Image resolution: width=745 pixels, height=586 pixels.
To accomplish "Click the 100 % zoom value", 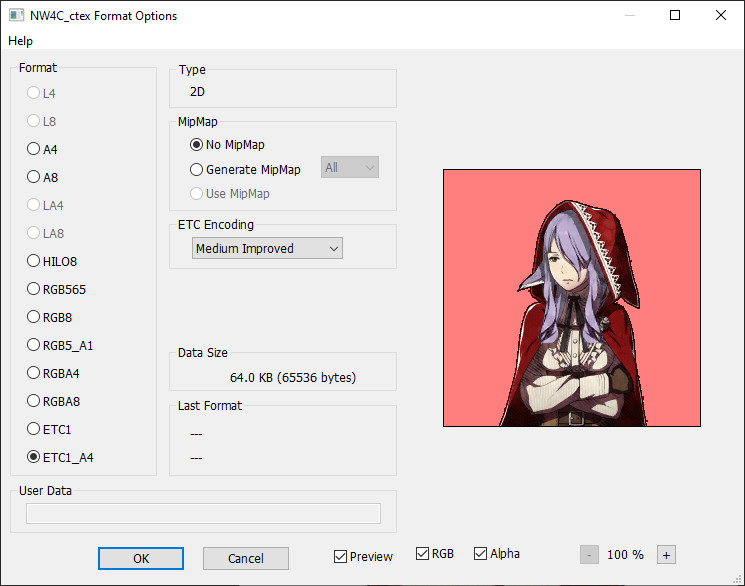I will (x=625, y=555).
